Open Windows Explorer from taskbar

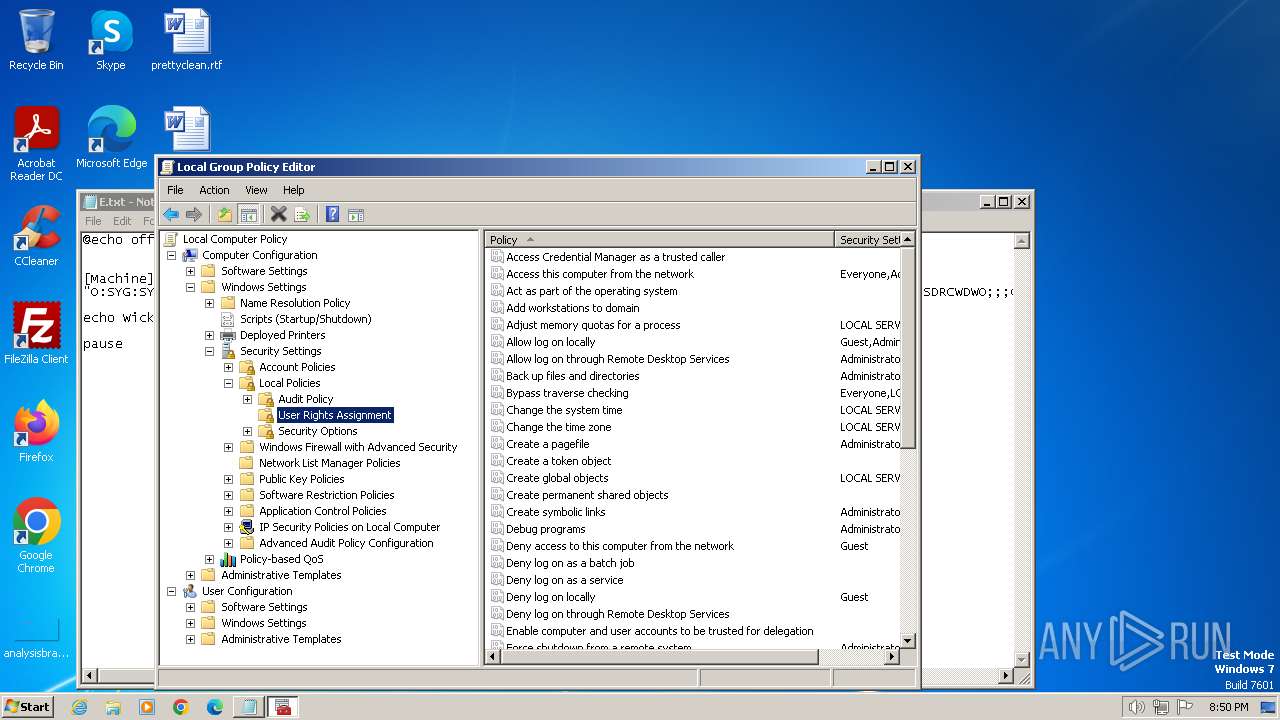[113, 707]
